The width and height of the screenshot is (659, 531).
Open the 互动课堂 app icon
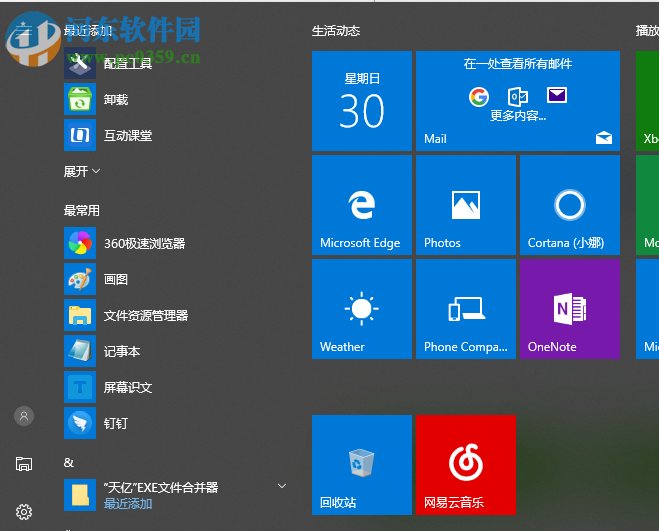click(x=80, y=135)
